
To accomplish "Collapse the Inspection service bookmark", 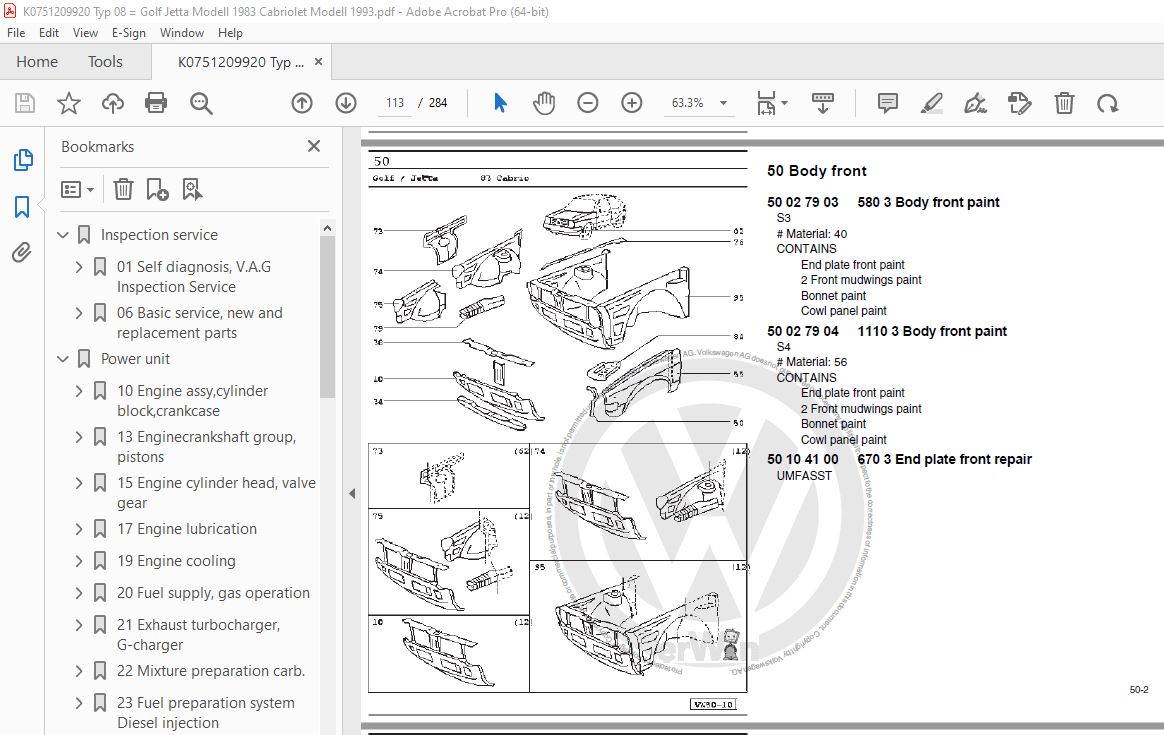I will pyautogui.click(x=63, y=234).
